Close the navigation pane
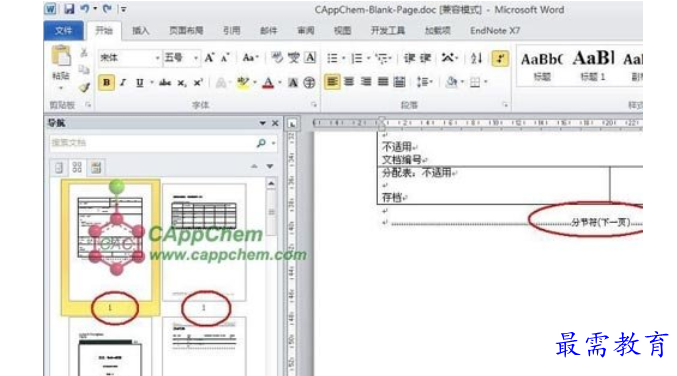 coord(275,123)
